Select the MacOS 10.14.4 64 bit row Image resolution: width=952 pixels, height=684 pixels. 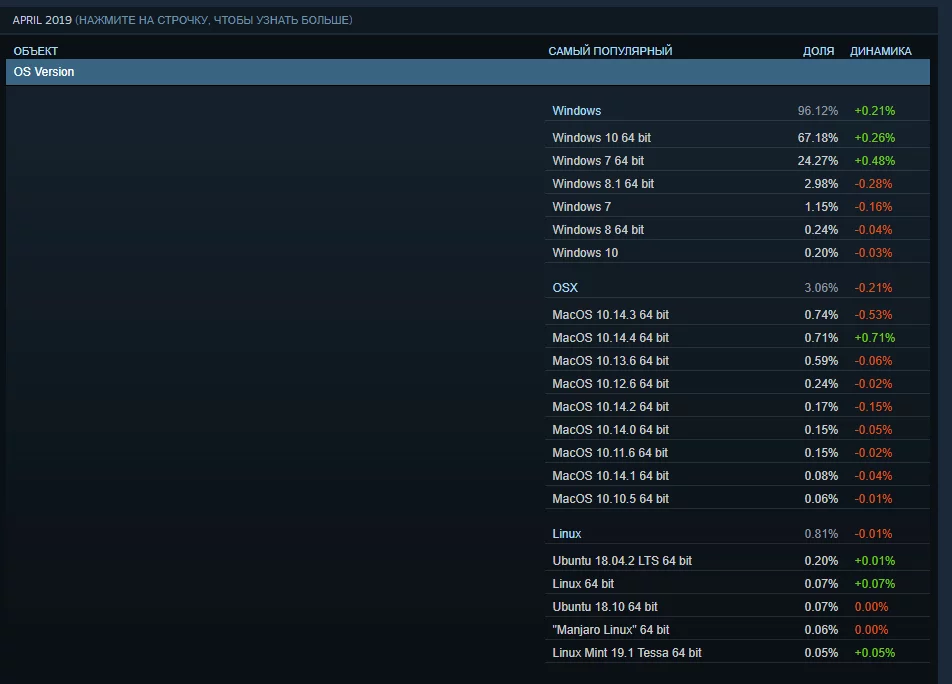point(737,338)
